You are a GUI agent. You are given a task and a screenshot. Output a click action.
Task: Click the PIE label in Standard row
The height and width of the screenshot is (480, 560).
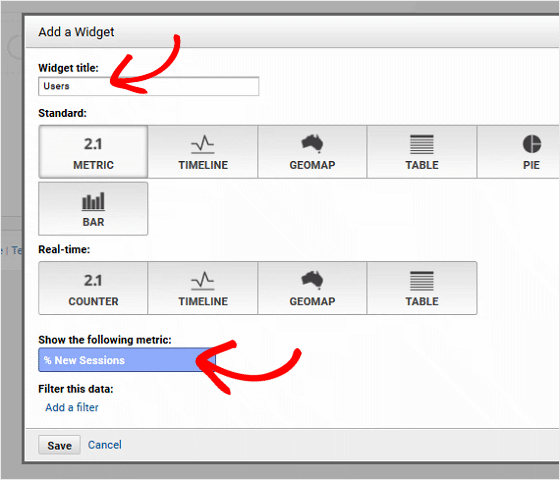pos(531,165)
